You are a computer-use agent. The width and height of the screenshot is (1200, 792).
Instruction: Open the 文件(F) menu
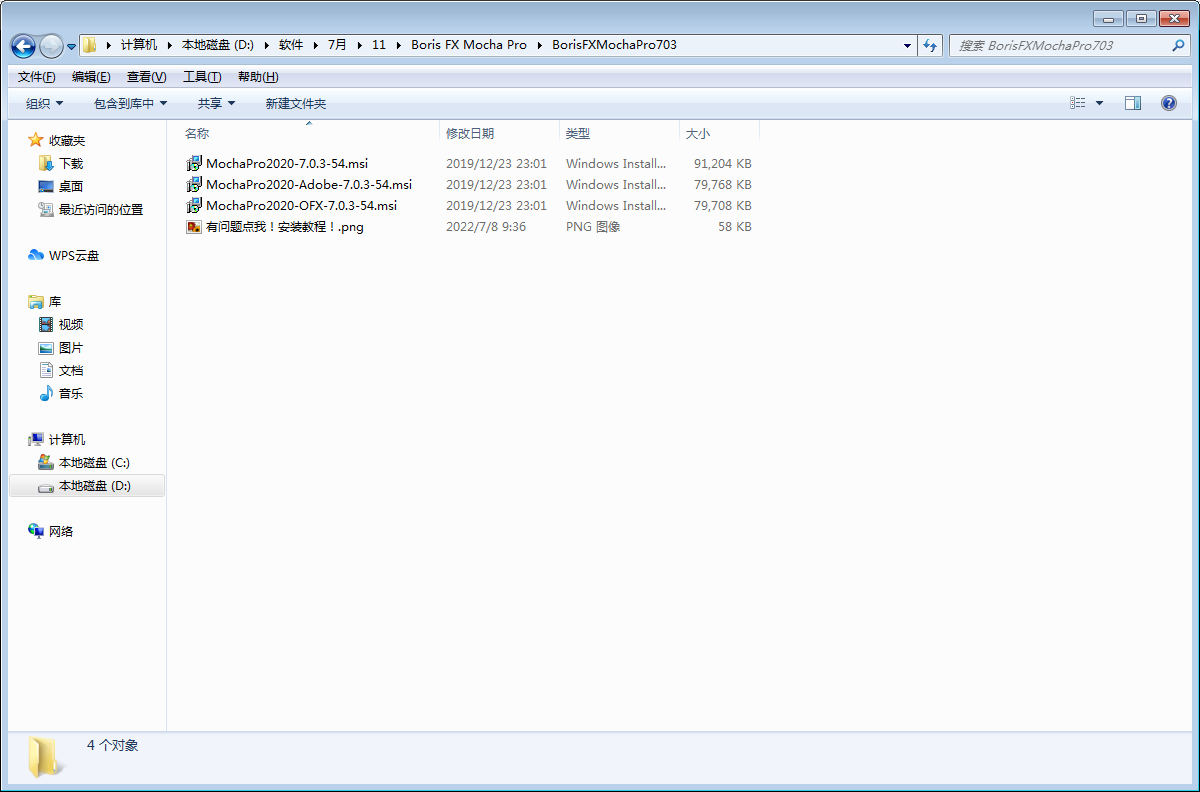point(36,77)
